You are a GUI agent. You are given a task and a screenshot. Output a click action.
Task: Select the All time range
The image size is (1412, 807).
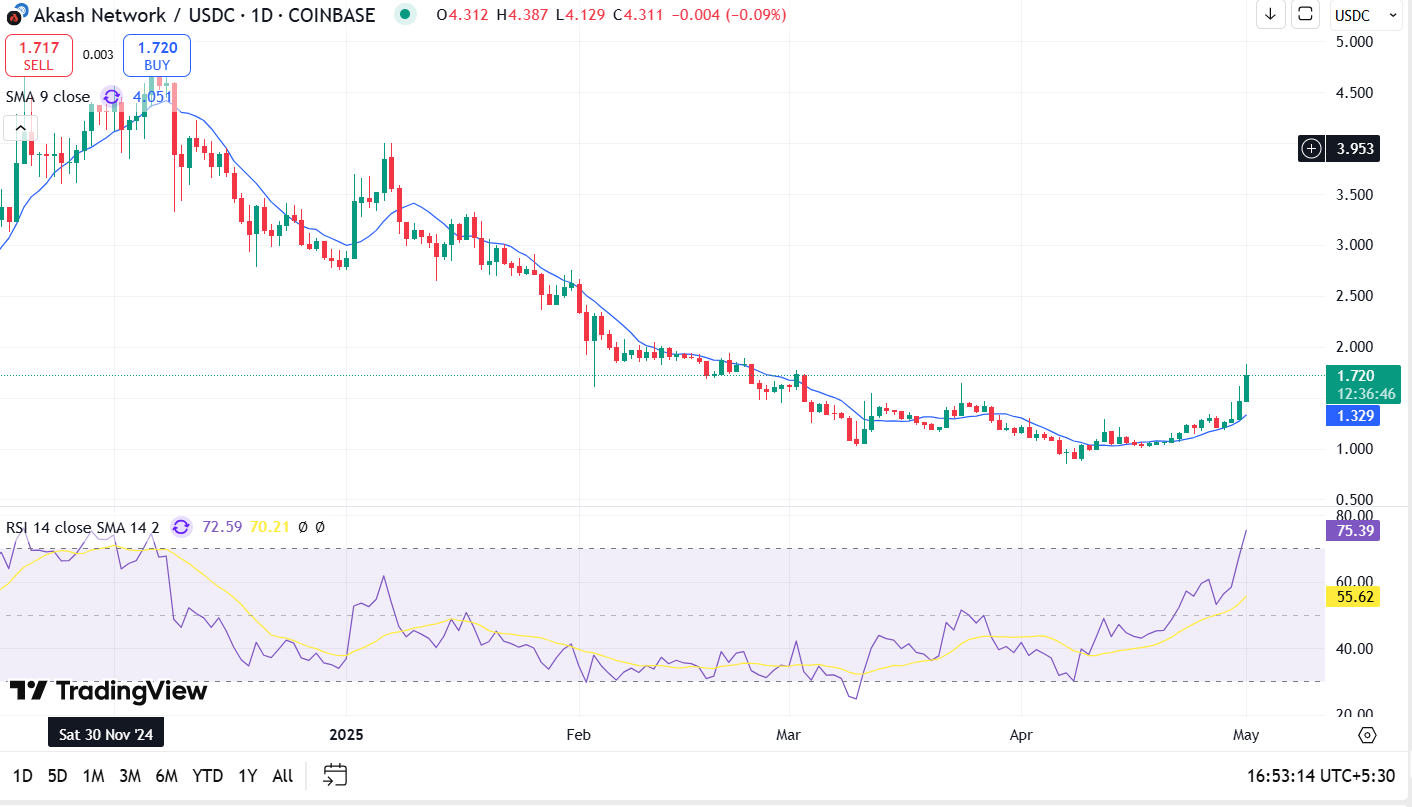pyautogui.click(x=283, y=775)
